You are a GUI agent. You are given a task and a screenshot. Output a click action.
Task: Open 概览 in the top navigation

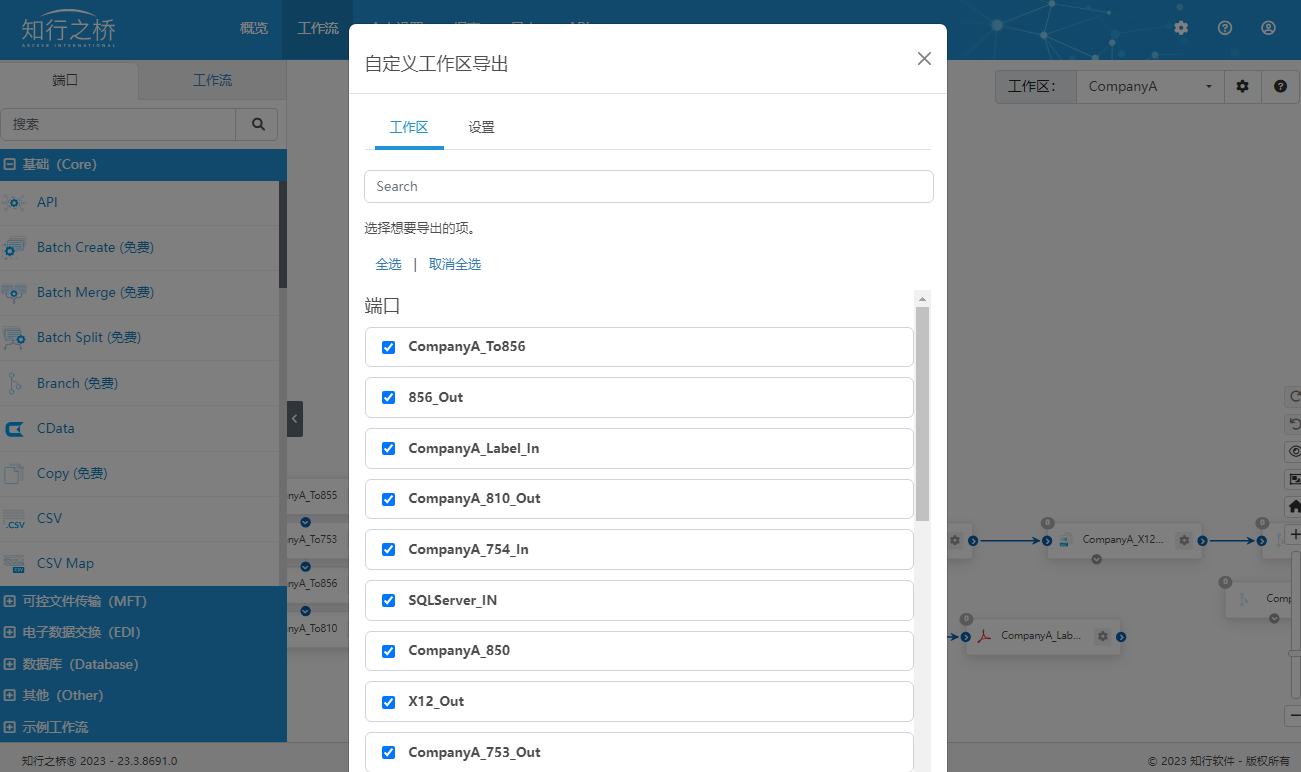(254, 28)
